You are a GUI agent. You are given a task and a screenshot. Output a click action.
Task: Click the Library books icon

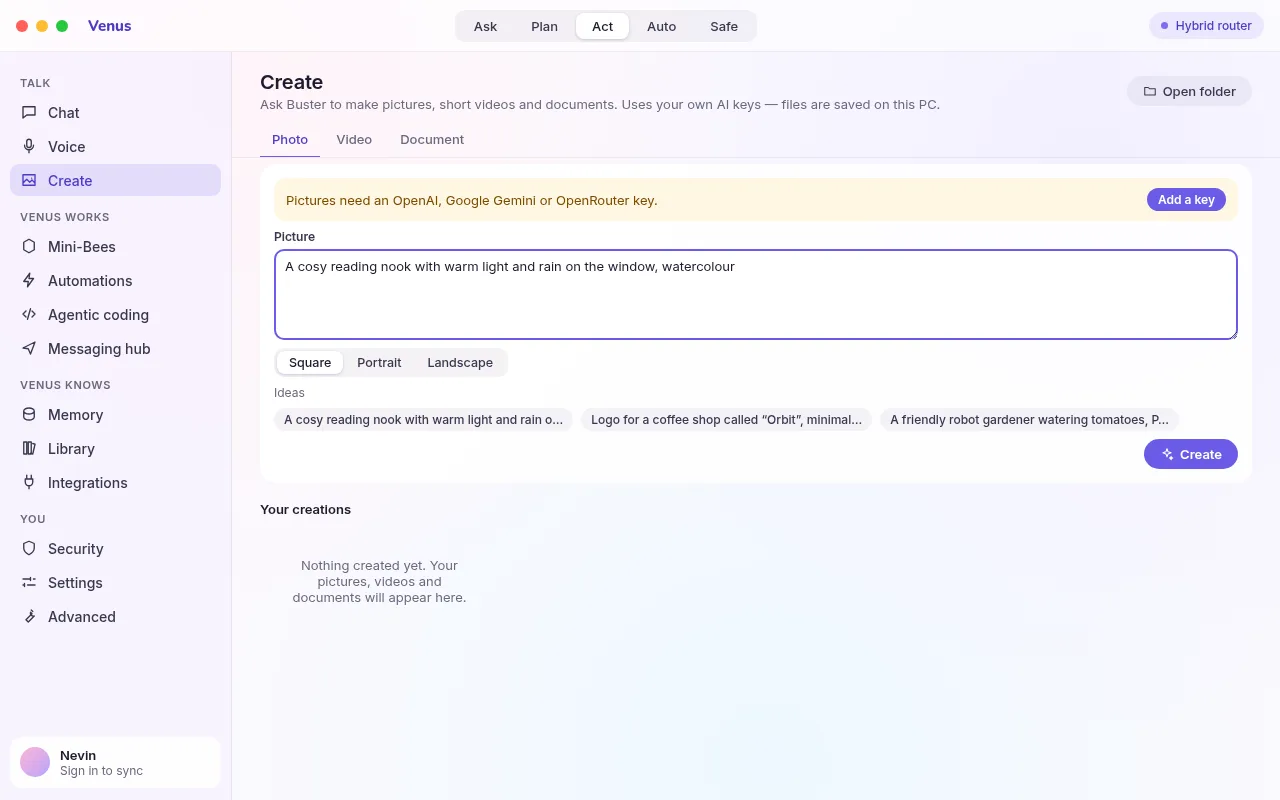29,449
